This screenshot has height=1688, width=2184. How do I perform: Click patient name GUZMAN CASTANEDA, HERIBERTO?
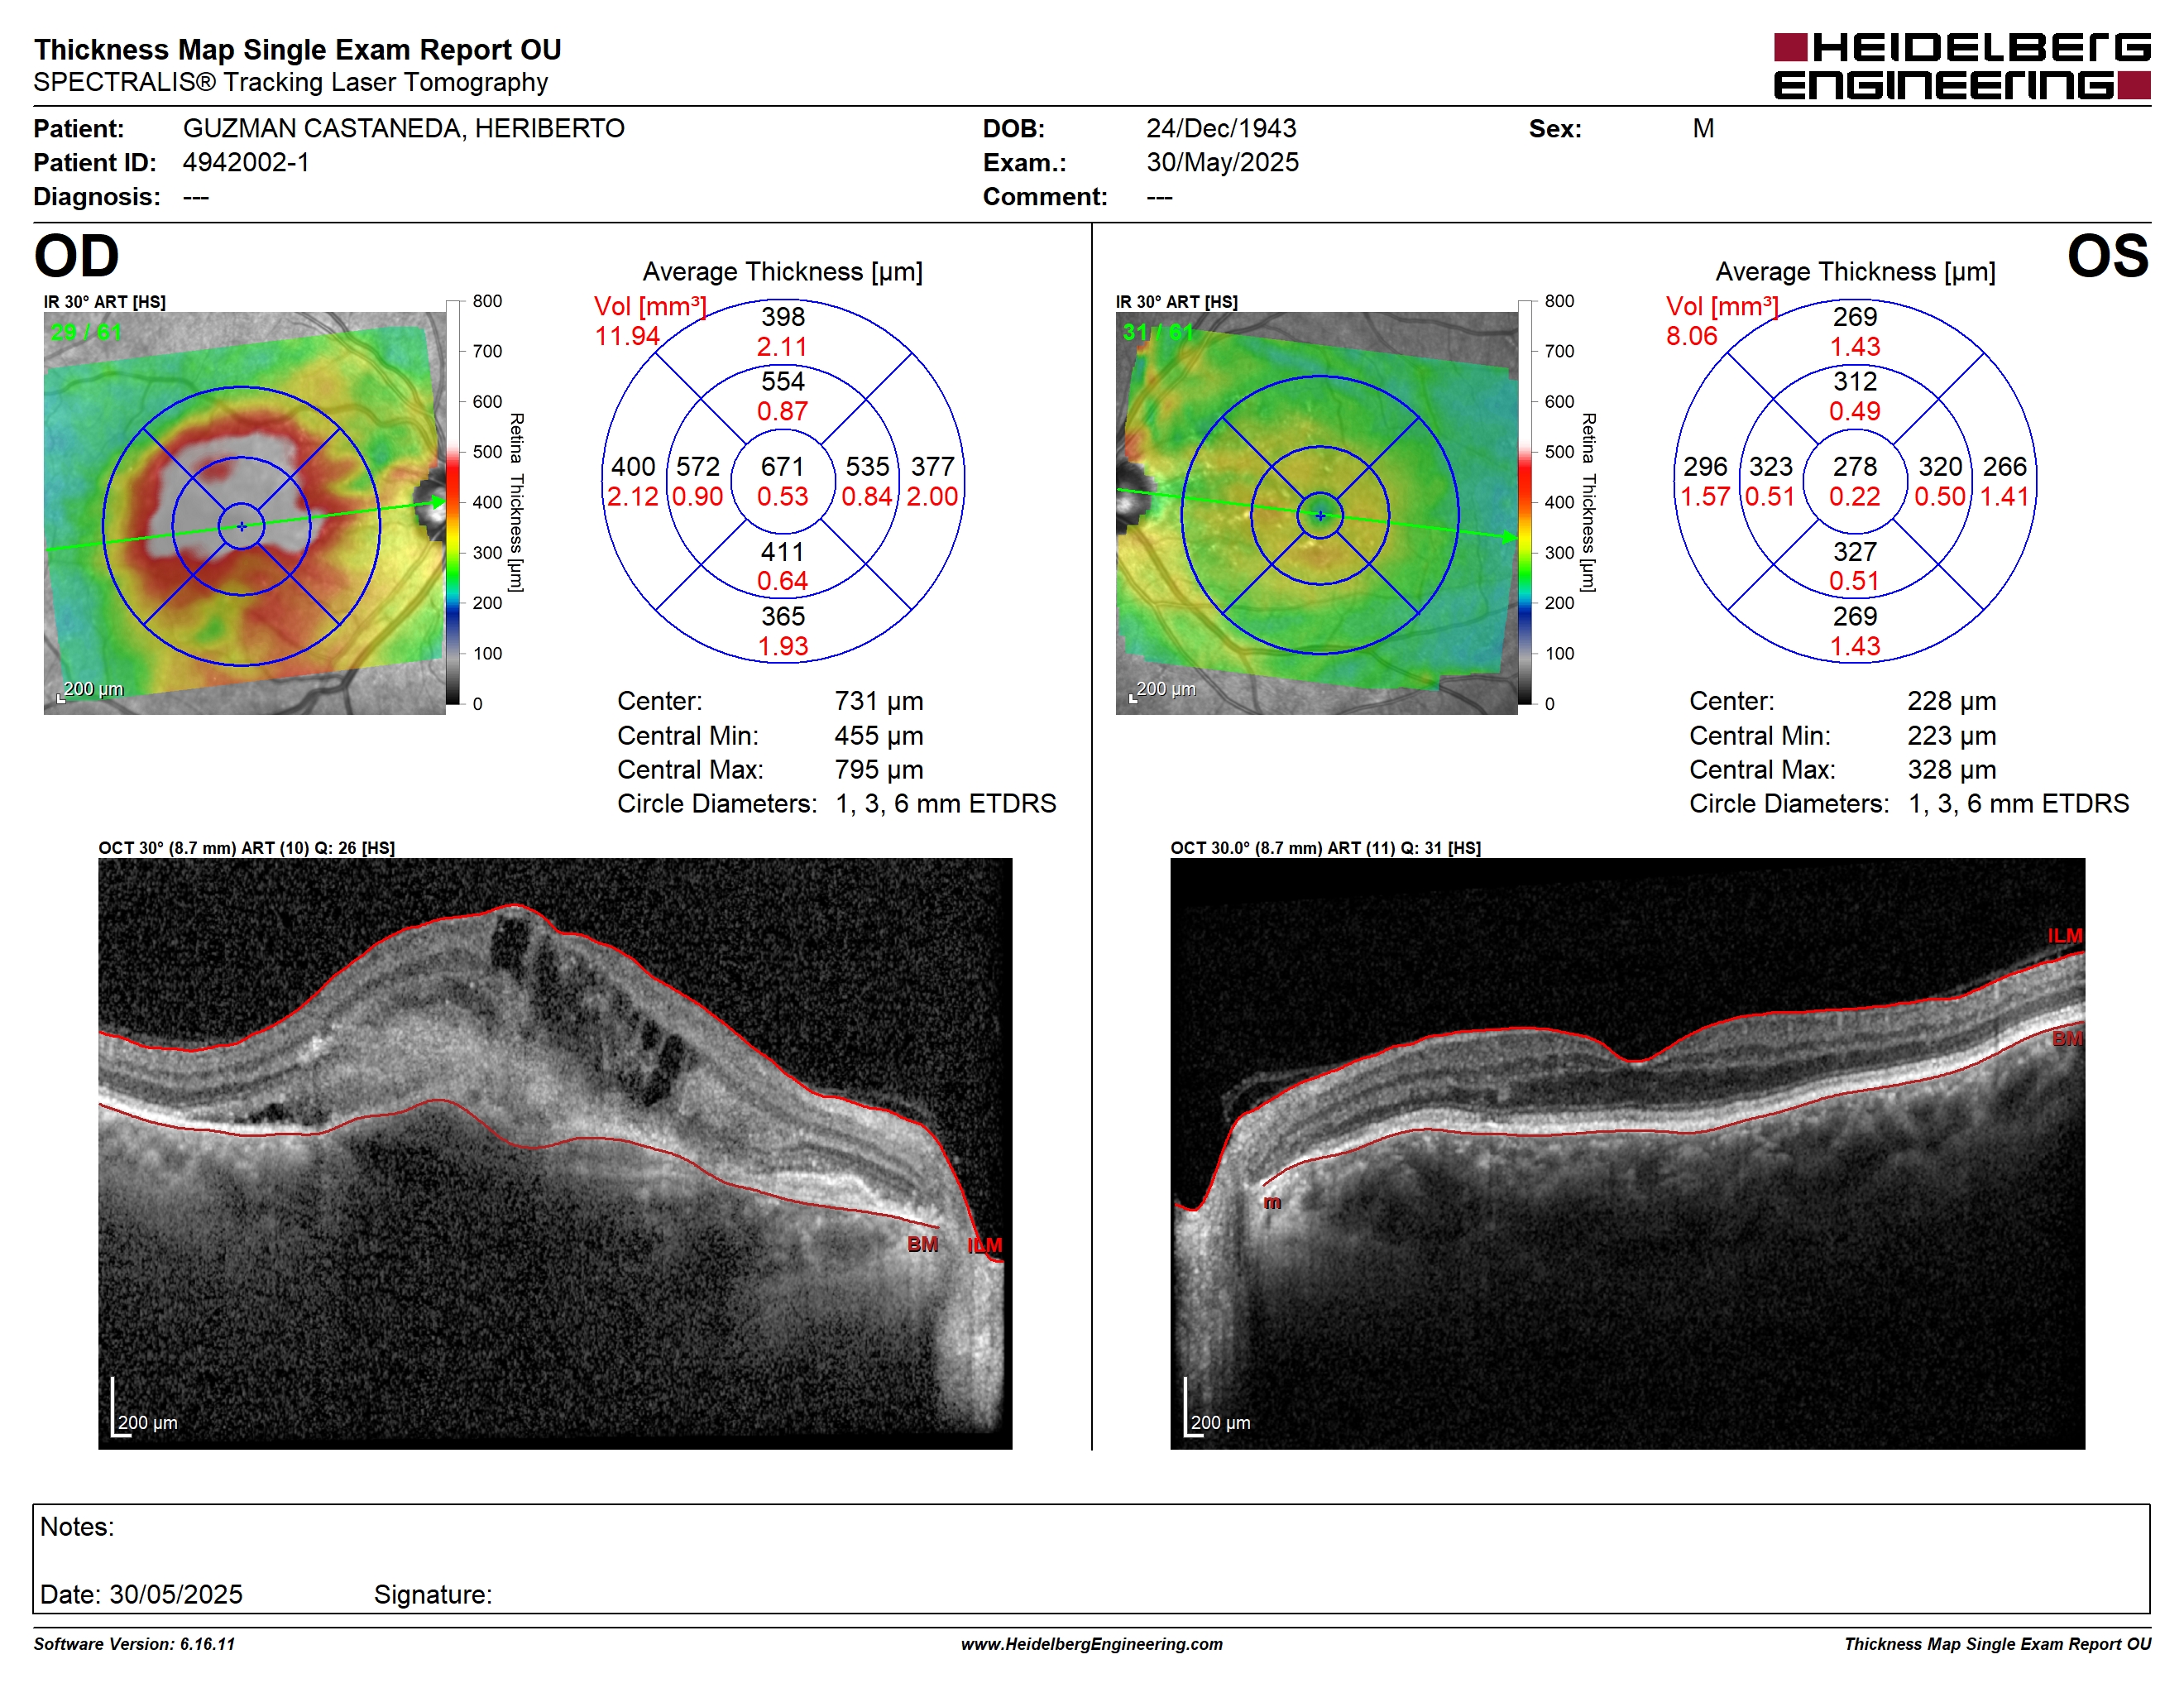pos(404,129)
